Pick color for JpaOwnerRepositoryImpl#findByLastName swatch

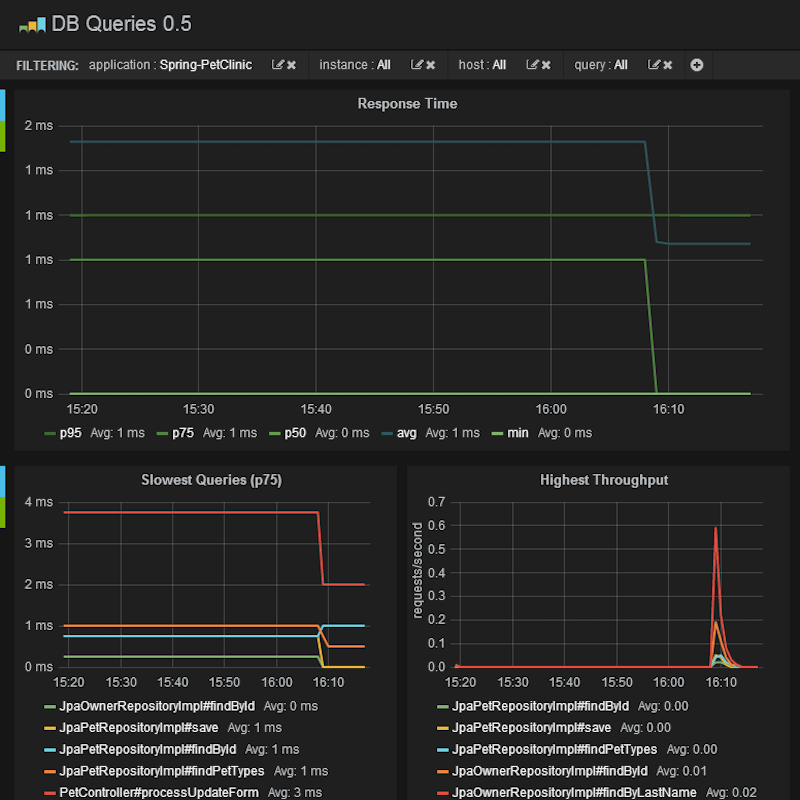tap(442, 793)
